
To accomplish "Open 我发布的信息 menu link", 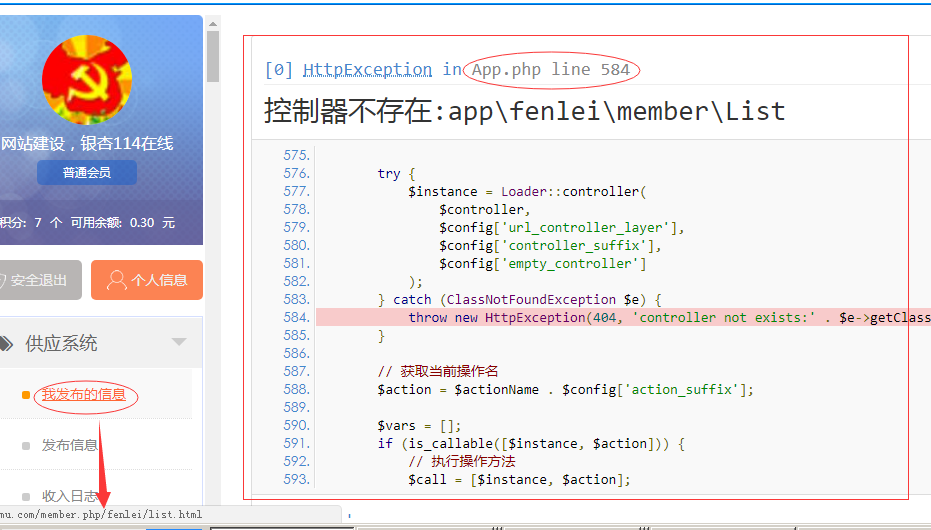I will (84, 395).
